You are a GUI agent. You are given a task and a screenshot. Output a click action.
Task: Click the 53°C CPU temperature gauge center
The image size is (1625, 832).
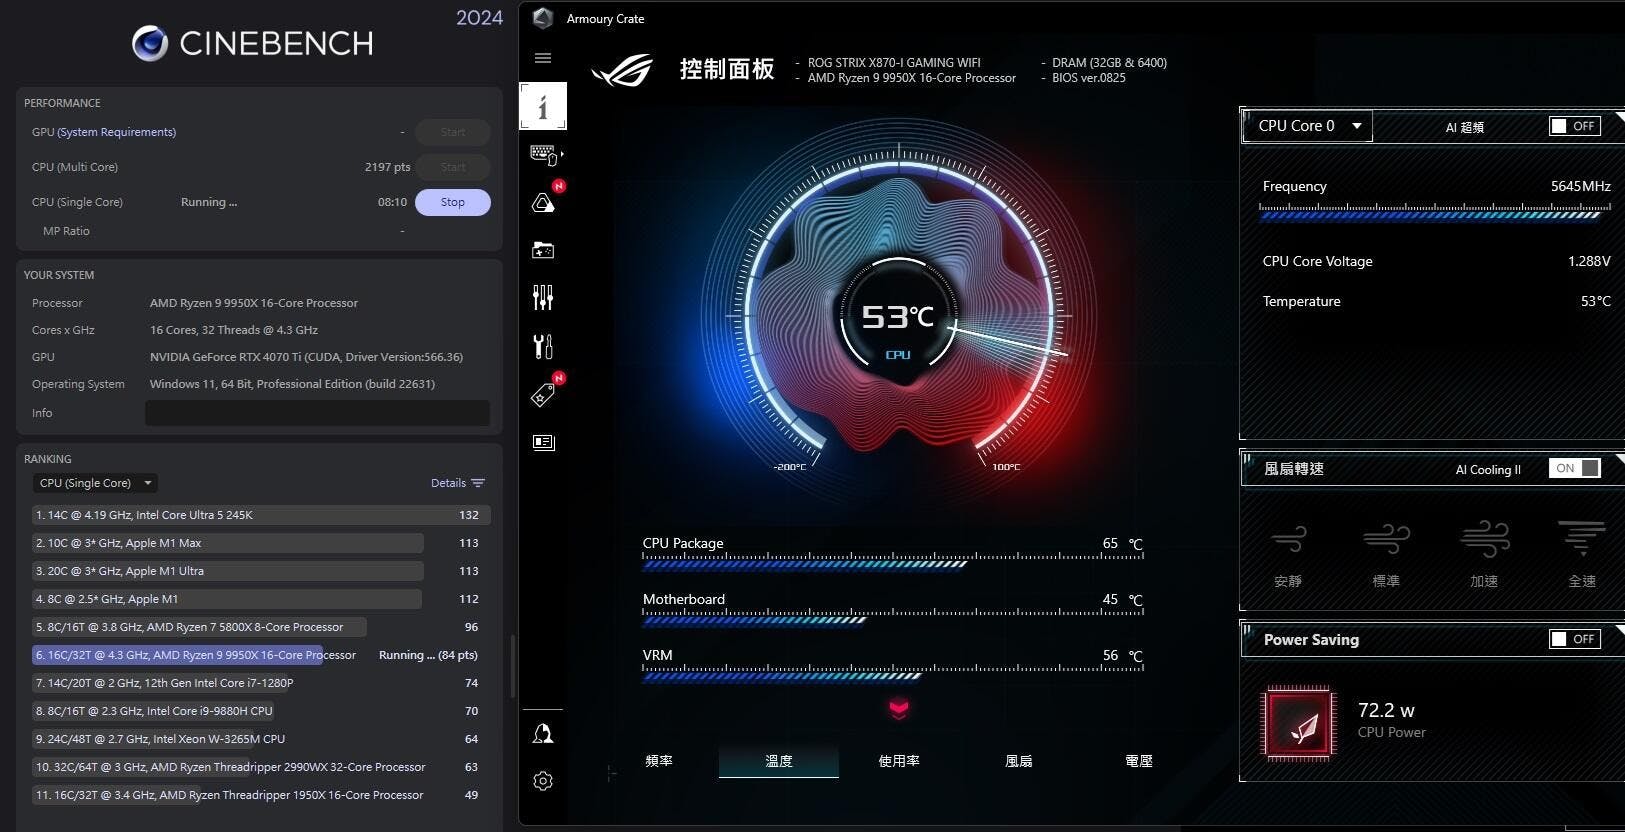coord(898,317)
